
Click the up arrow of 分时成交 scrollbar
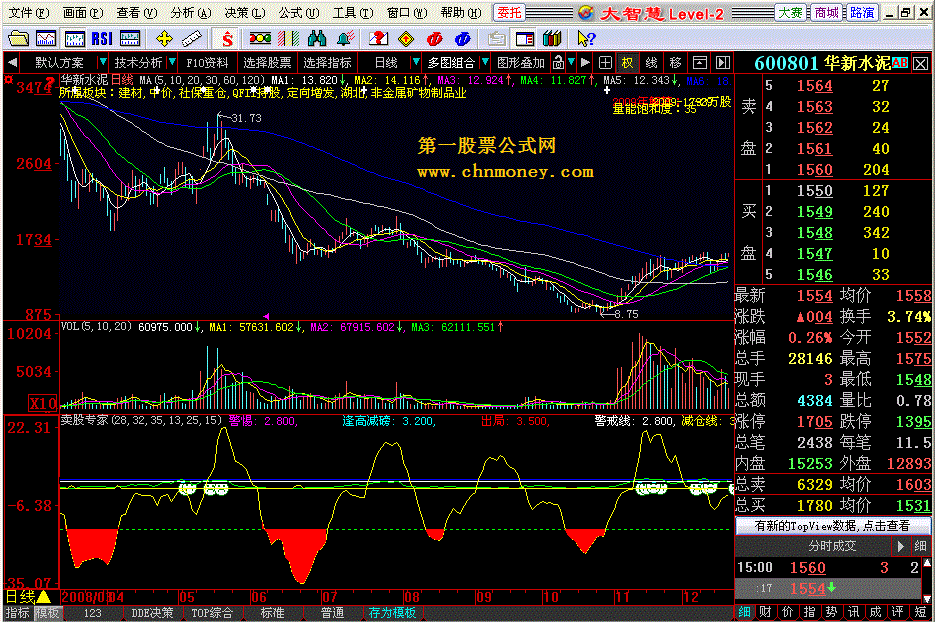point(927,562)
